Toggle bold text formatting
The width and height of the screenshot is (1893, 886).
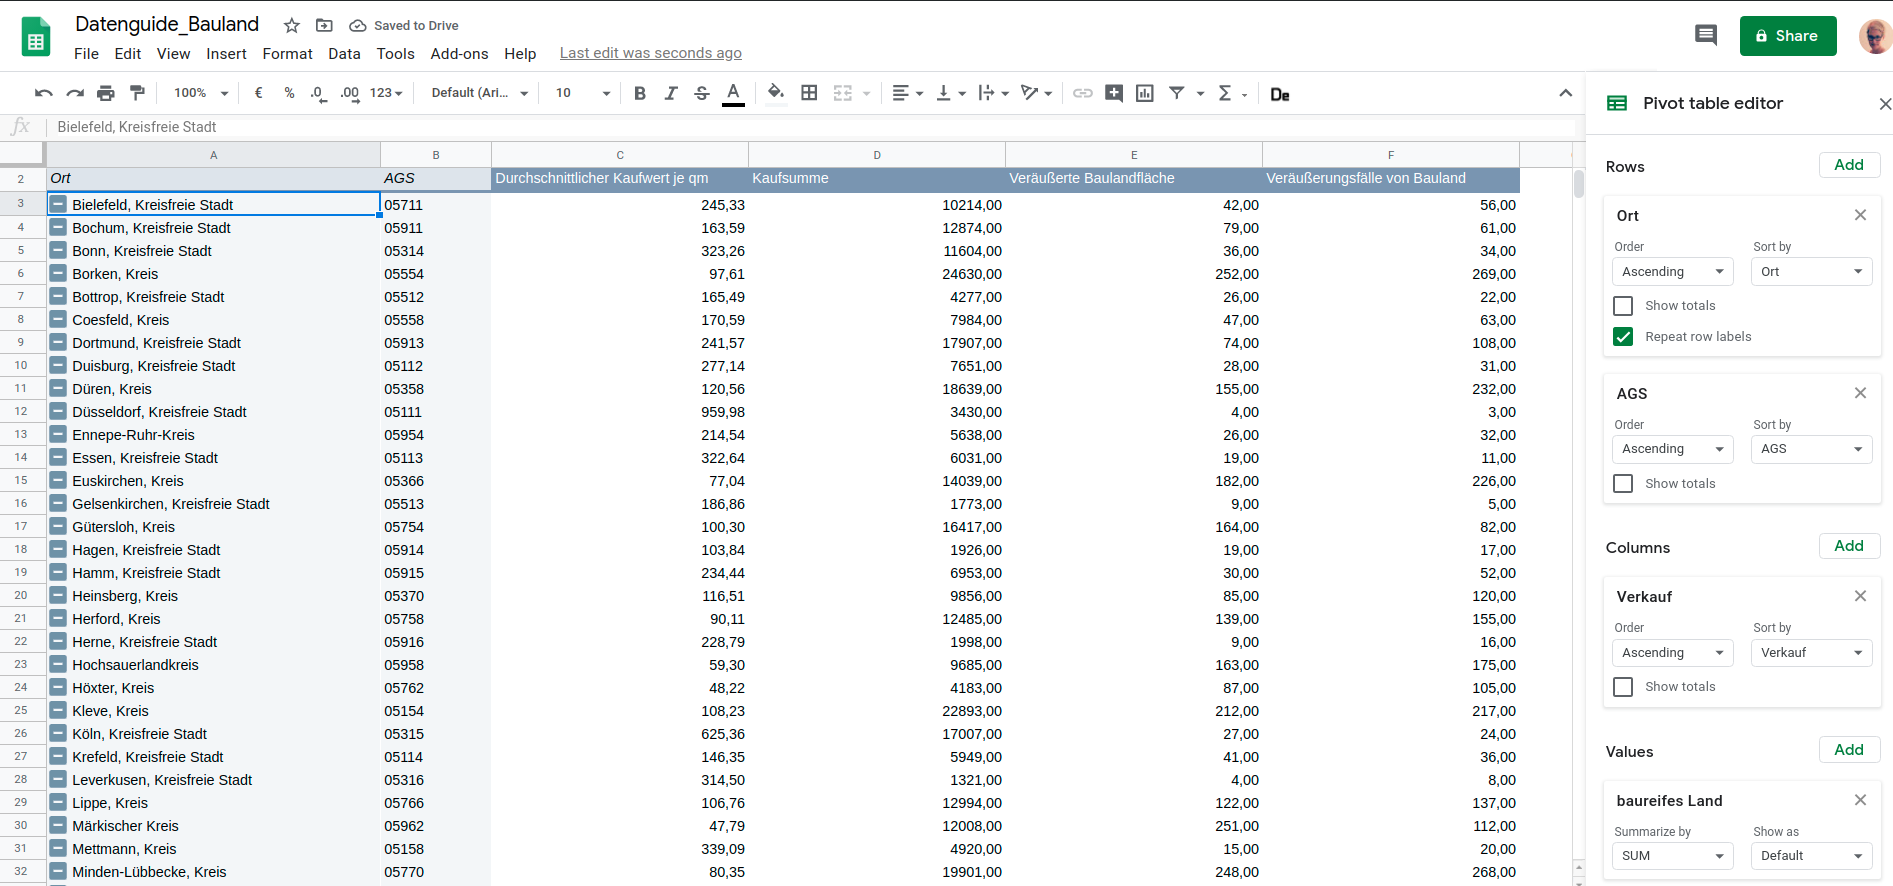tap(640, 93)
